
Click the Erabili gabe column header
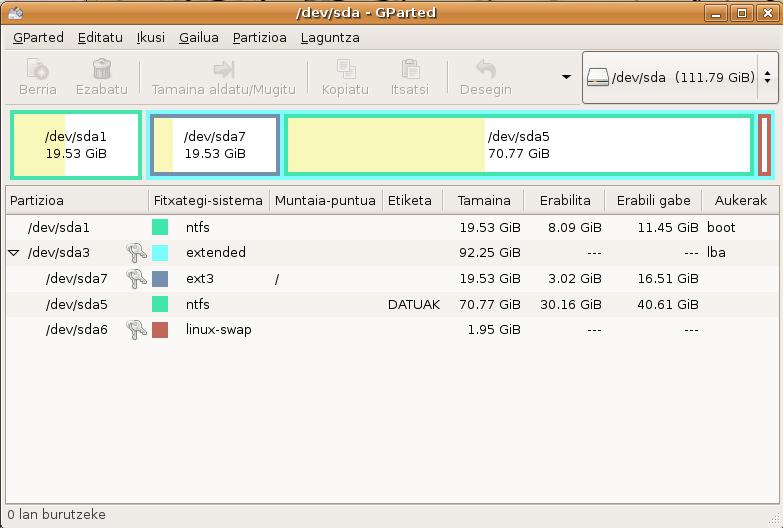[x=653, y=200]
